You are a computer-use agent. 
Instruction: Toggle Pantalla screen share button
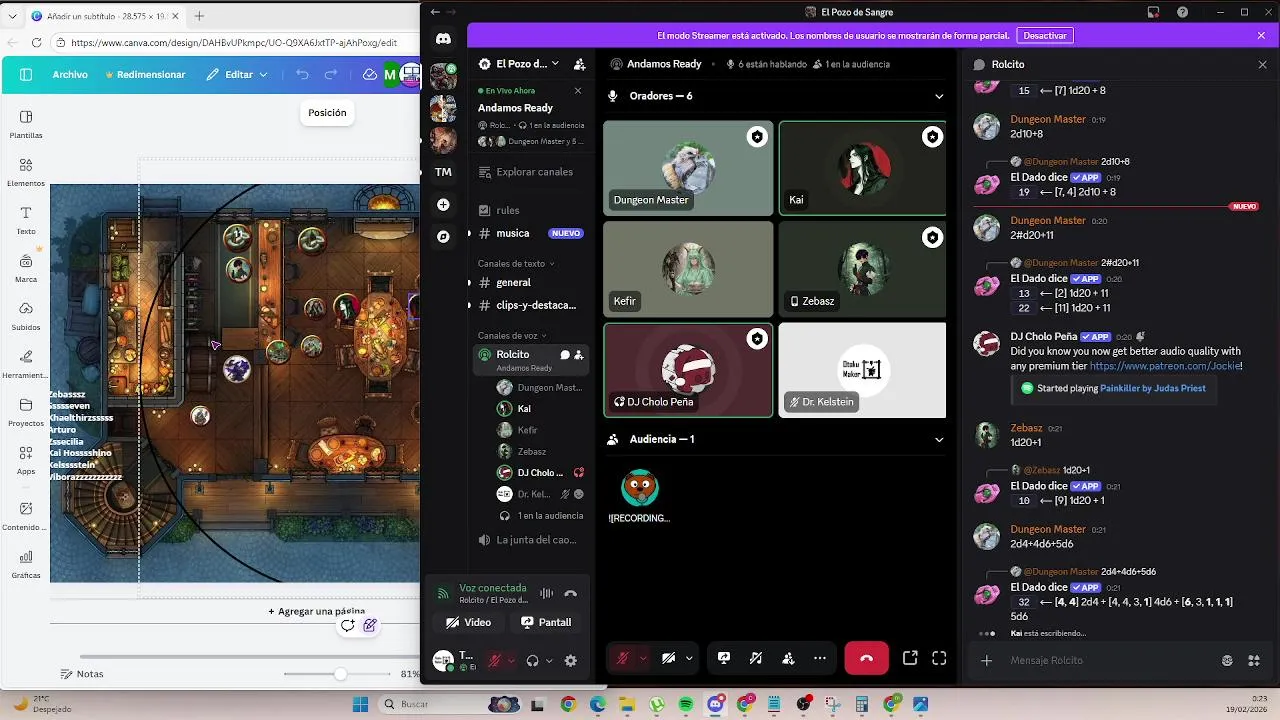tap(546, 622)
